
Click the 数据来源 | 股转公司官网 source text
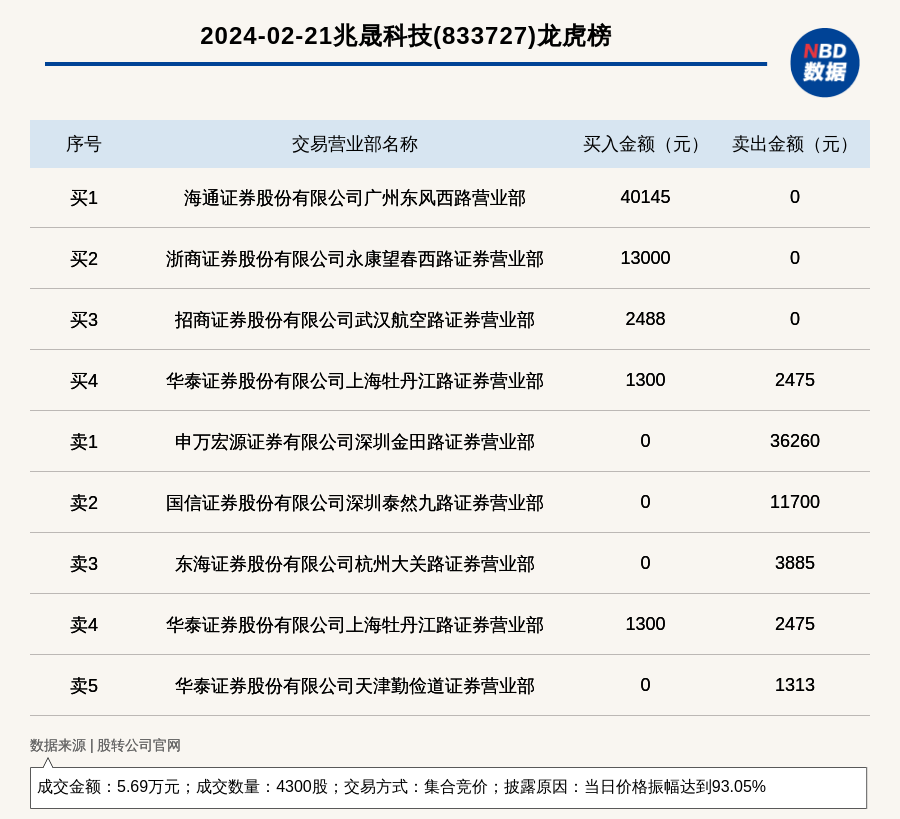point(105,746)
